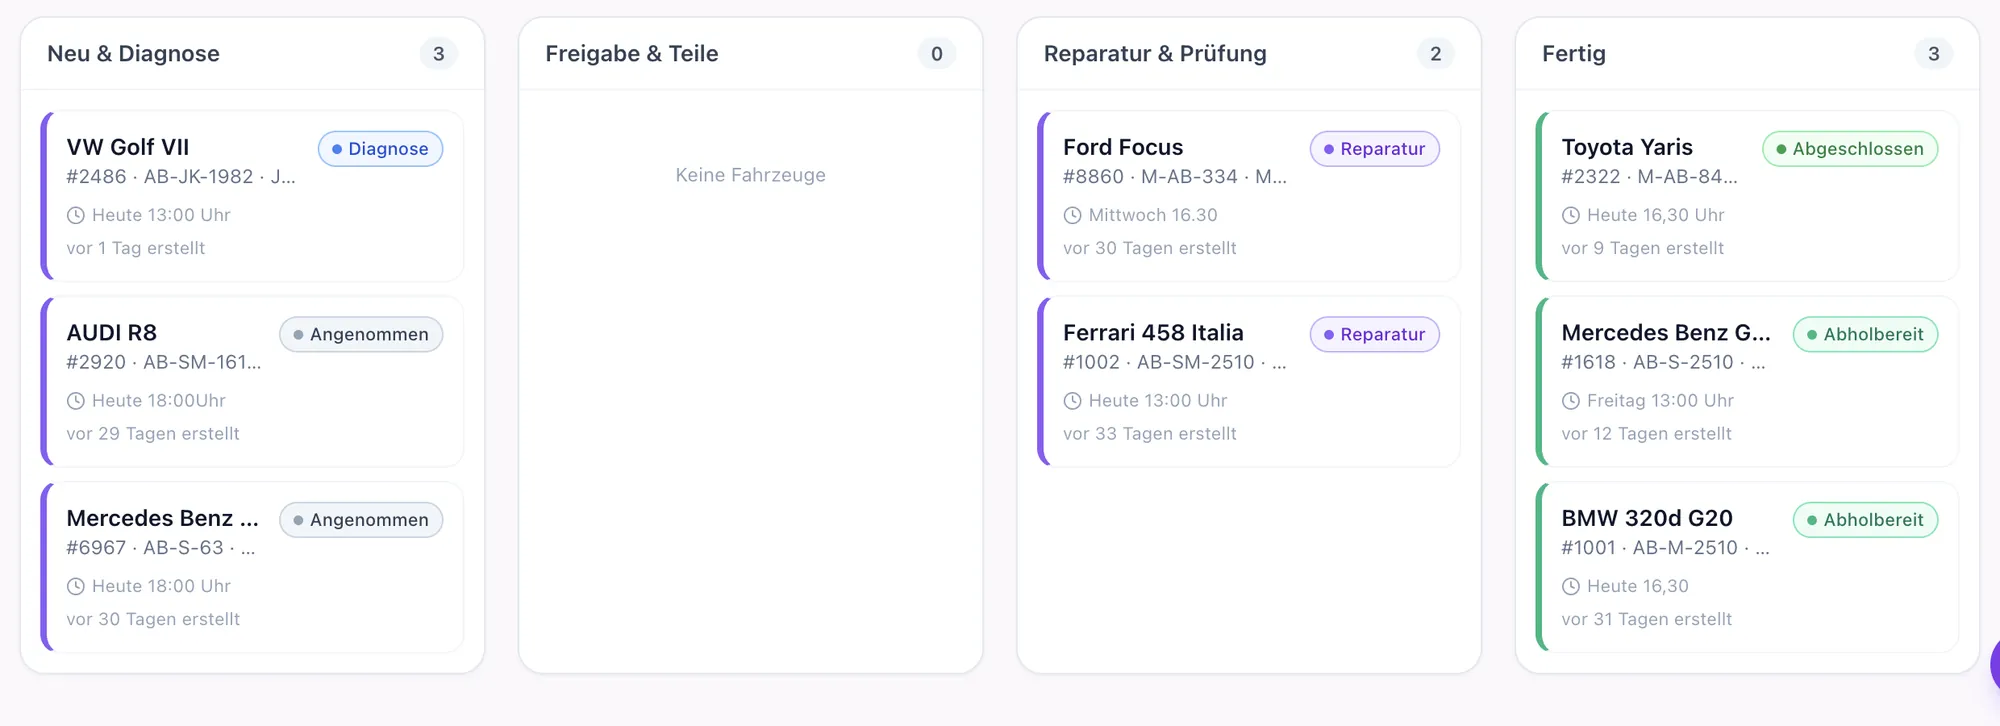Click the clock icon on the Ferrari 458 Italia card
The width and height of the screenshot is (2000, 726).
(x=1072, y=401)
